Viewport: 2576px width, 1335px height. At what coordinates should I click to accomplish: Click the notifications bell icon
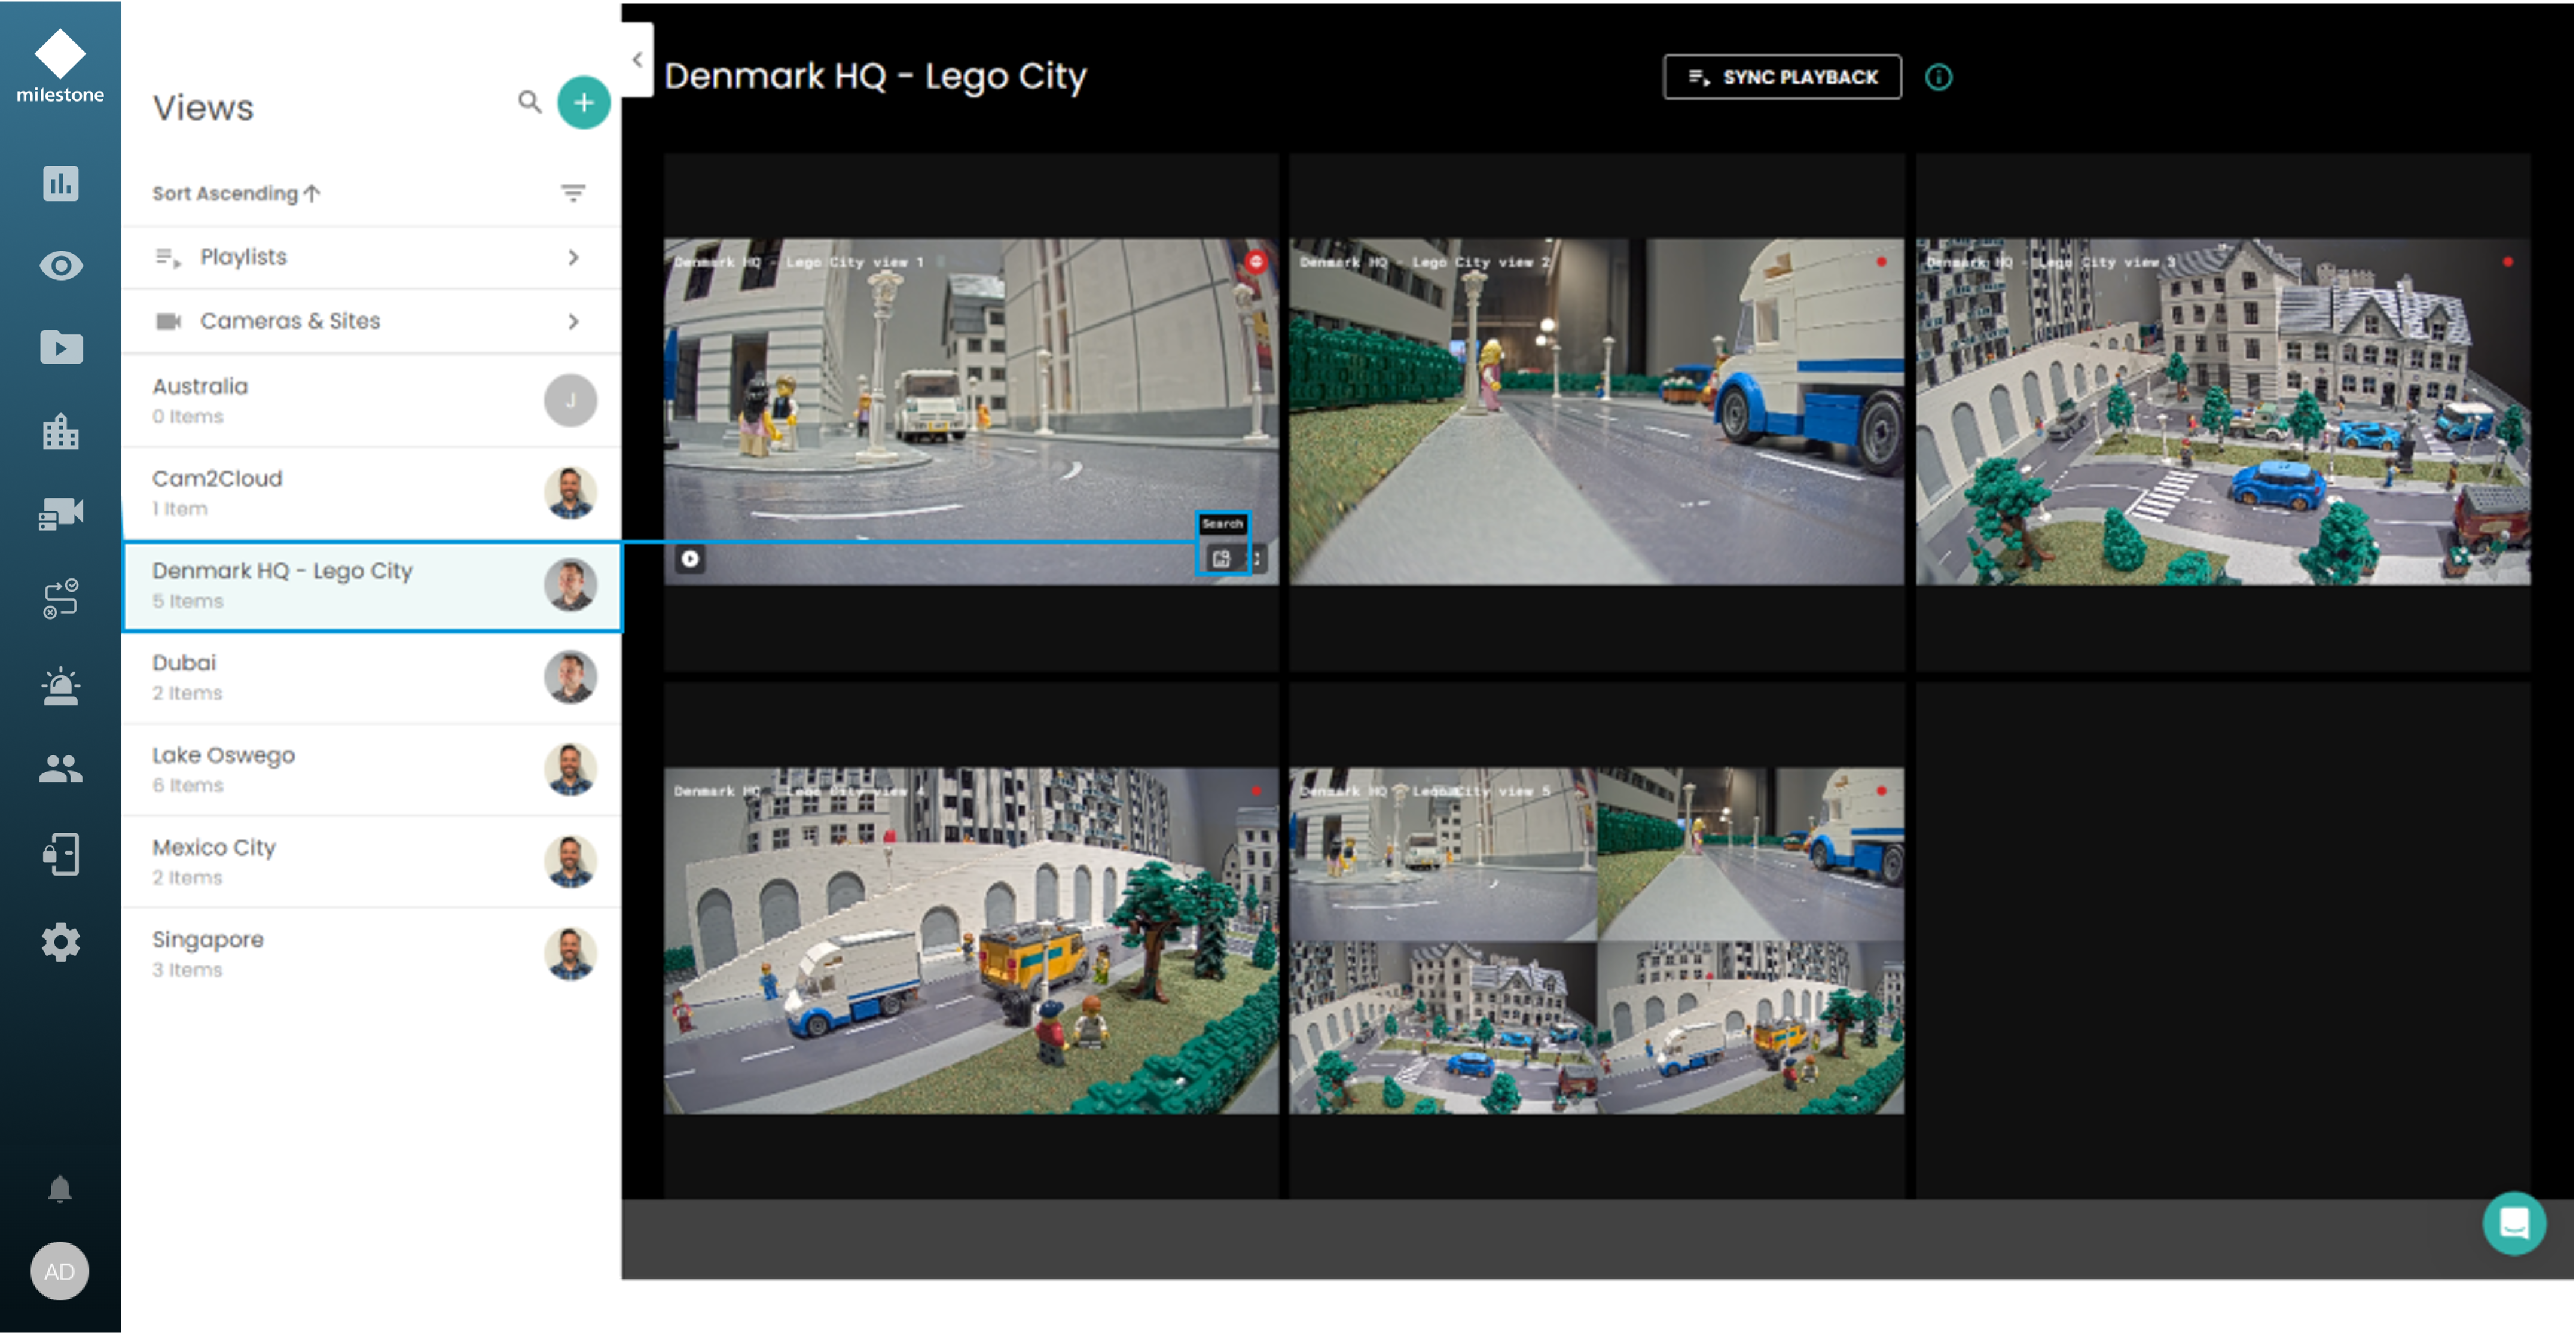[x=60, y=1189]
